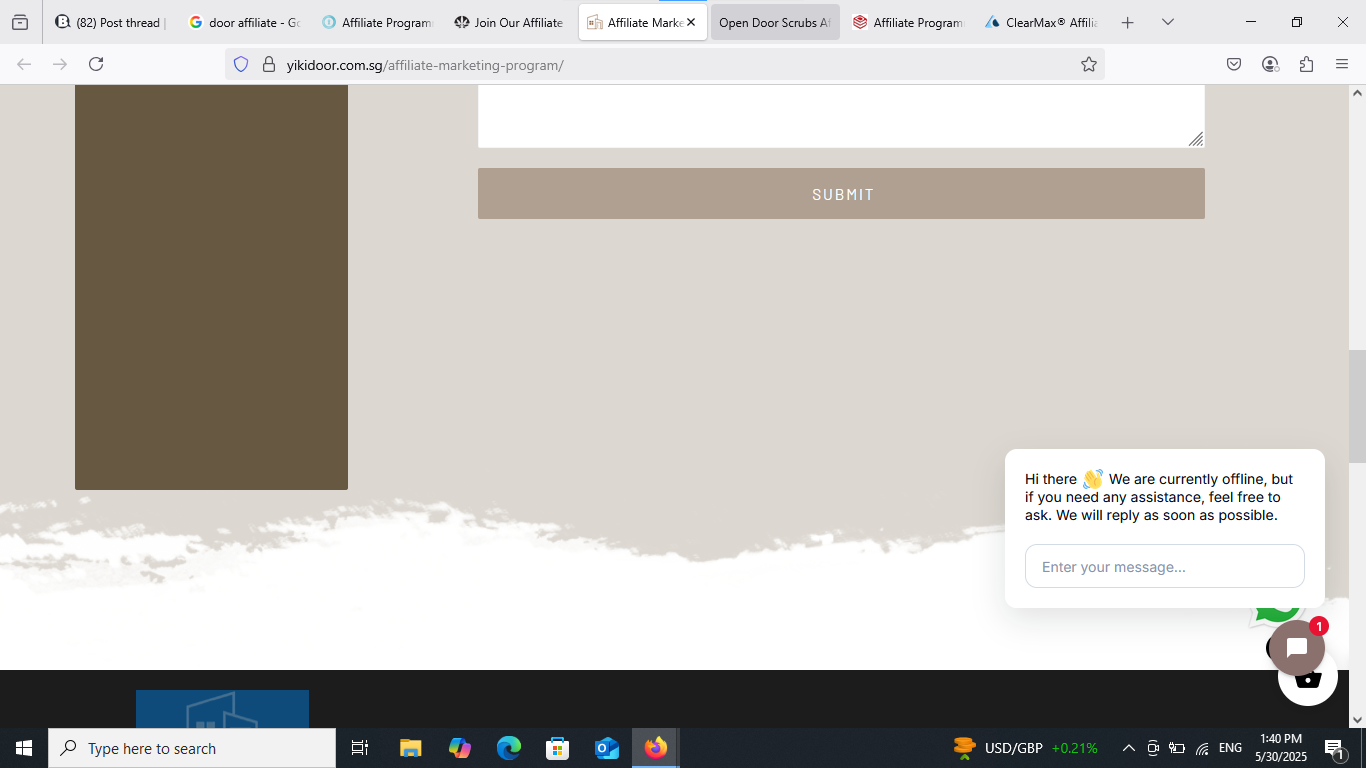Viewport: 1366px width, 768px height.
Task: Click the scrollbar down arrow
Action: coord(1357,719)
